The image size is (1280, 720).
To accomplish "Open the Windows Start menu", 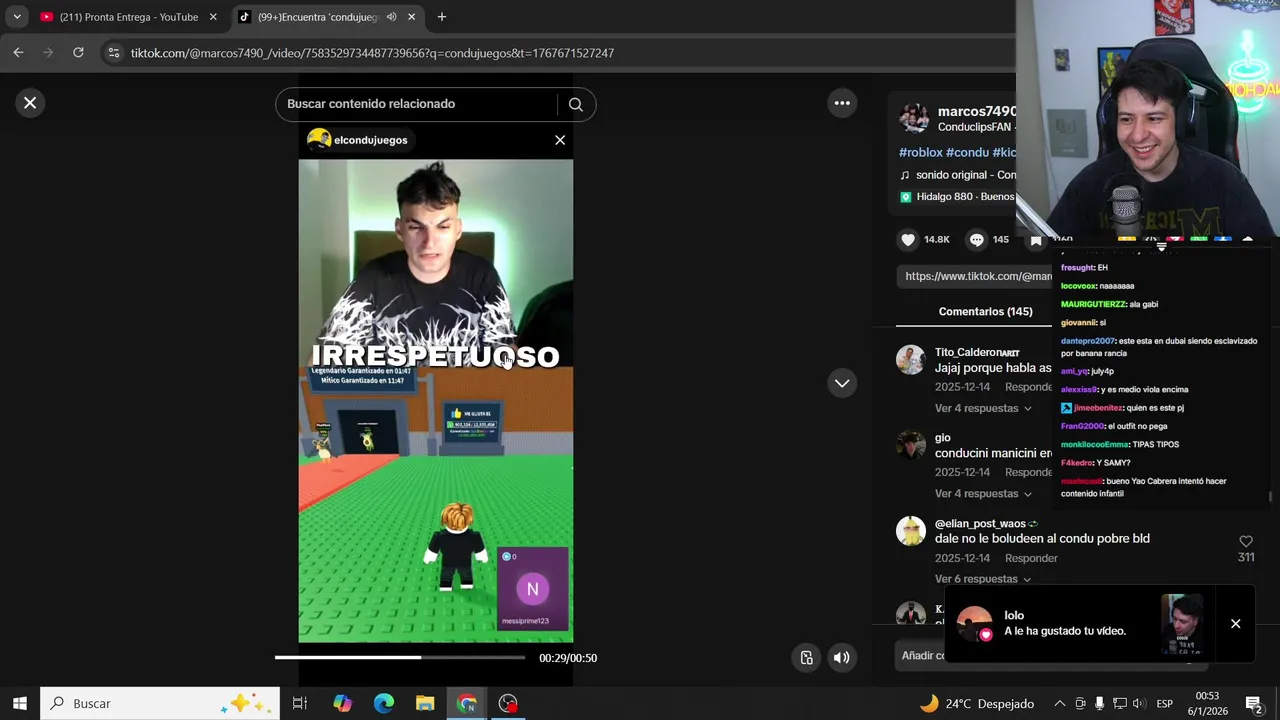I will pos(20,703).
